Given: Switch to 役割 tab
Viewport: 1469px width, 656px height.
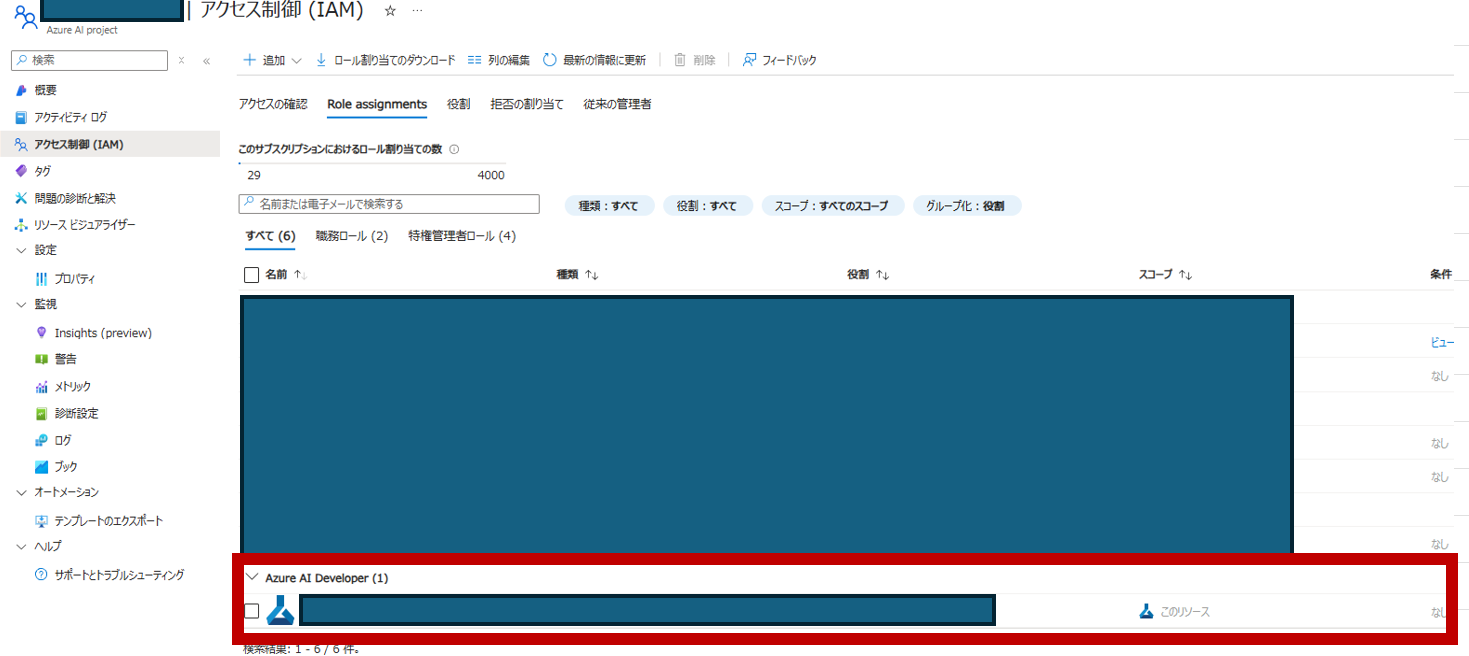Looking at the screenshot, I should pyautogui.click(x=459, y=104).
